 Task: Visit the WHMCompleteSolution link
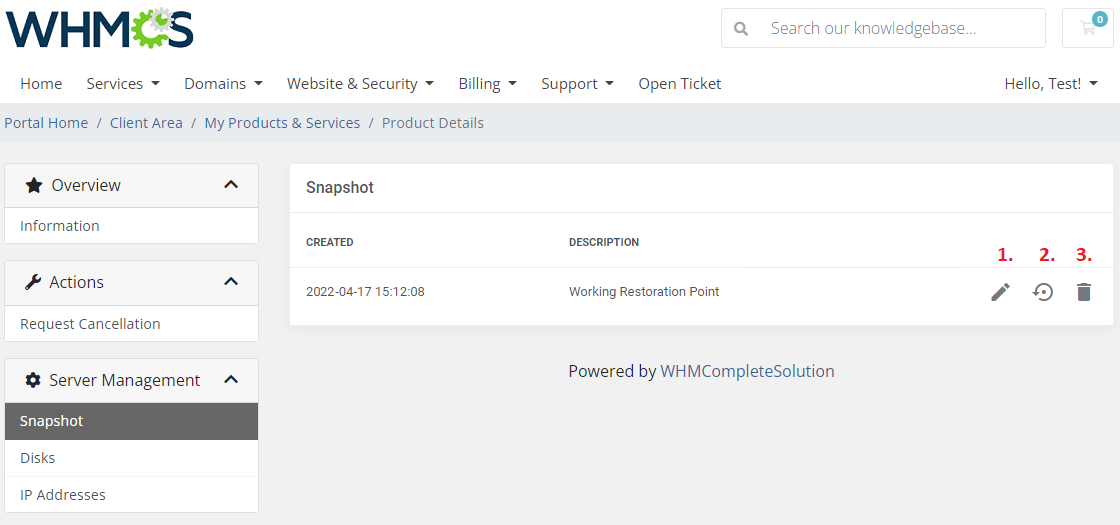point(747,371)
